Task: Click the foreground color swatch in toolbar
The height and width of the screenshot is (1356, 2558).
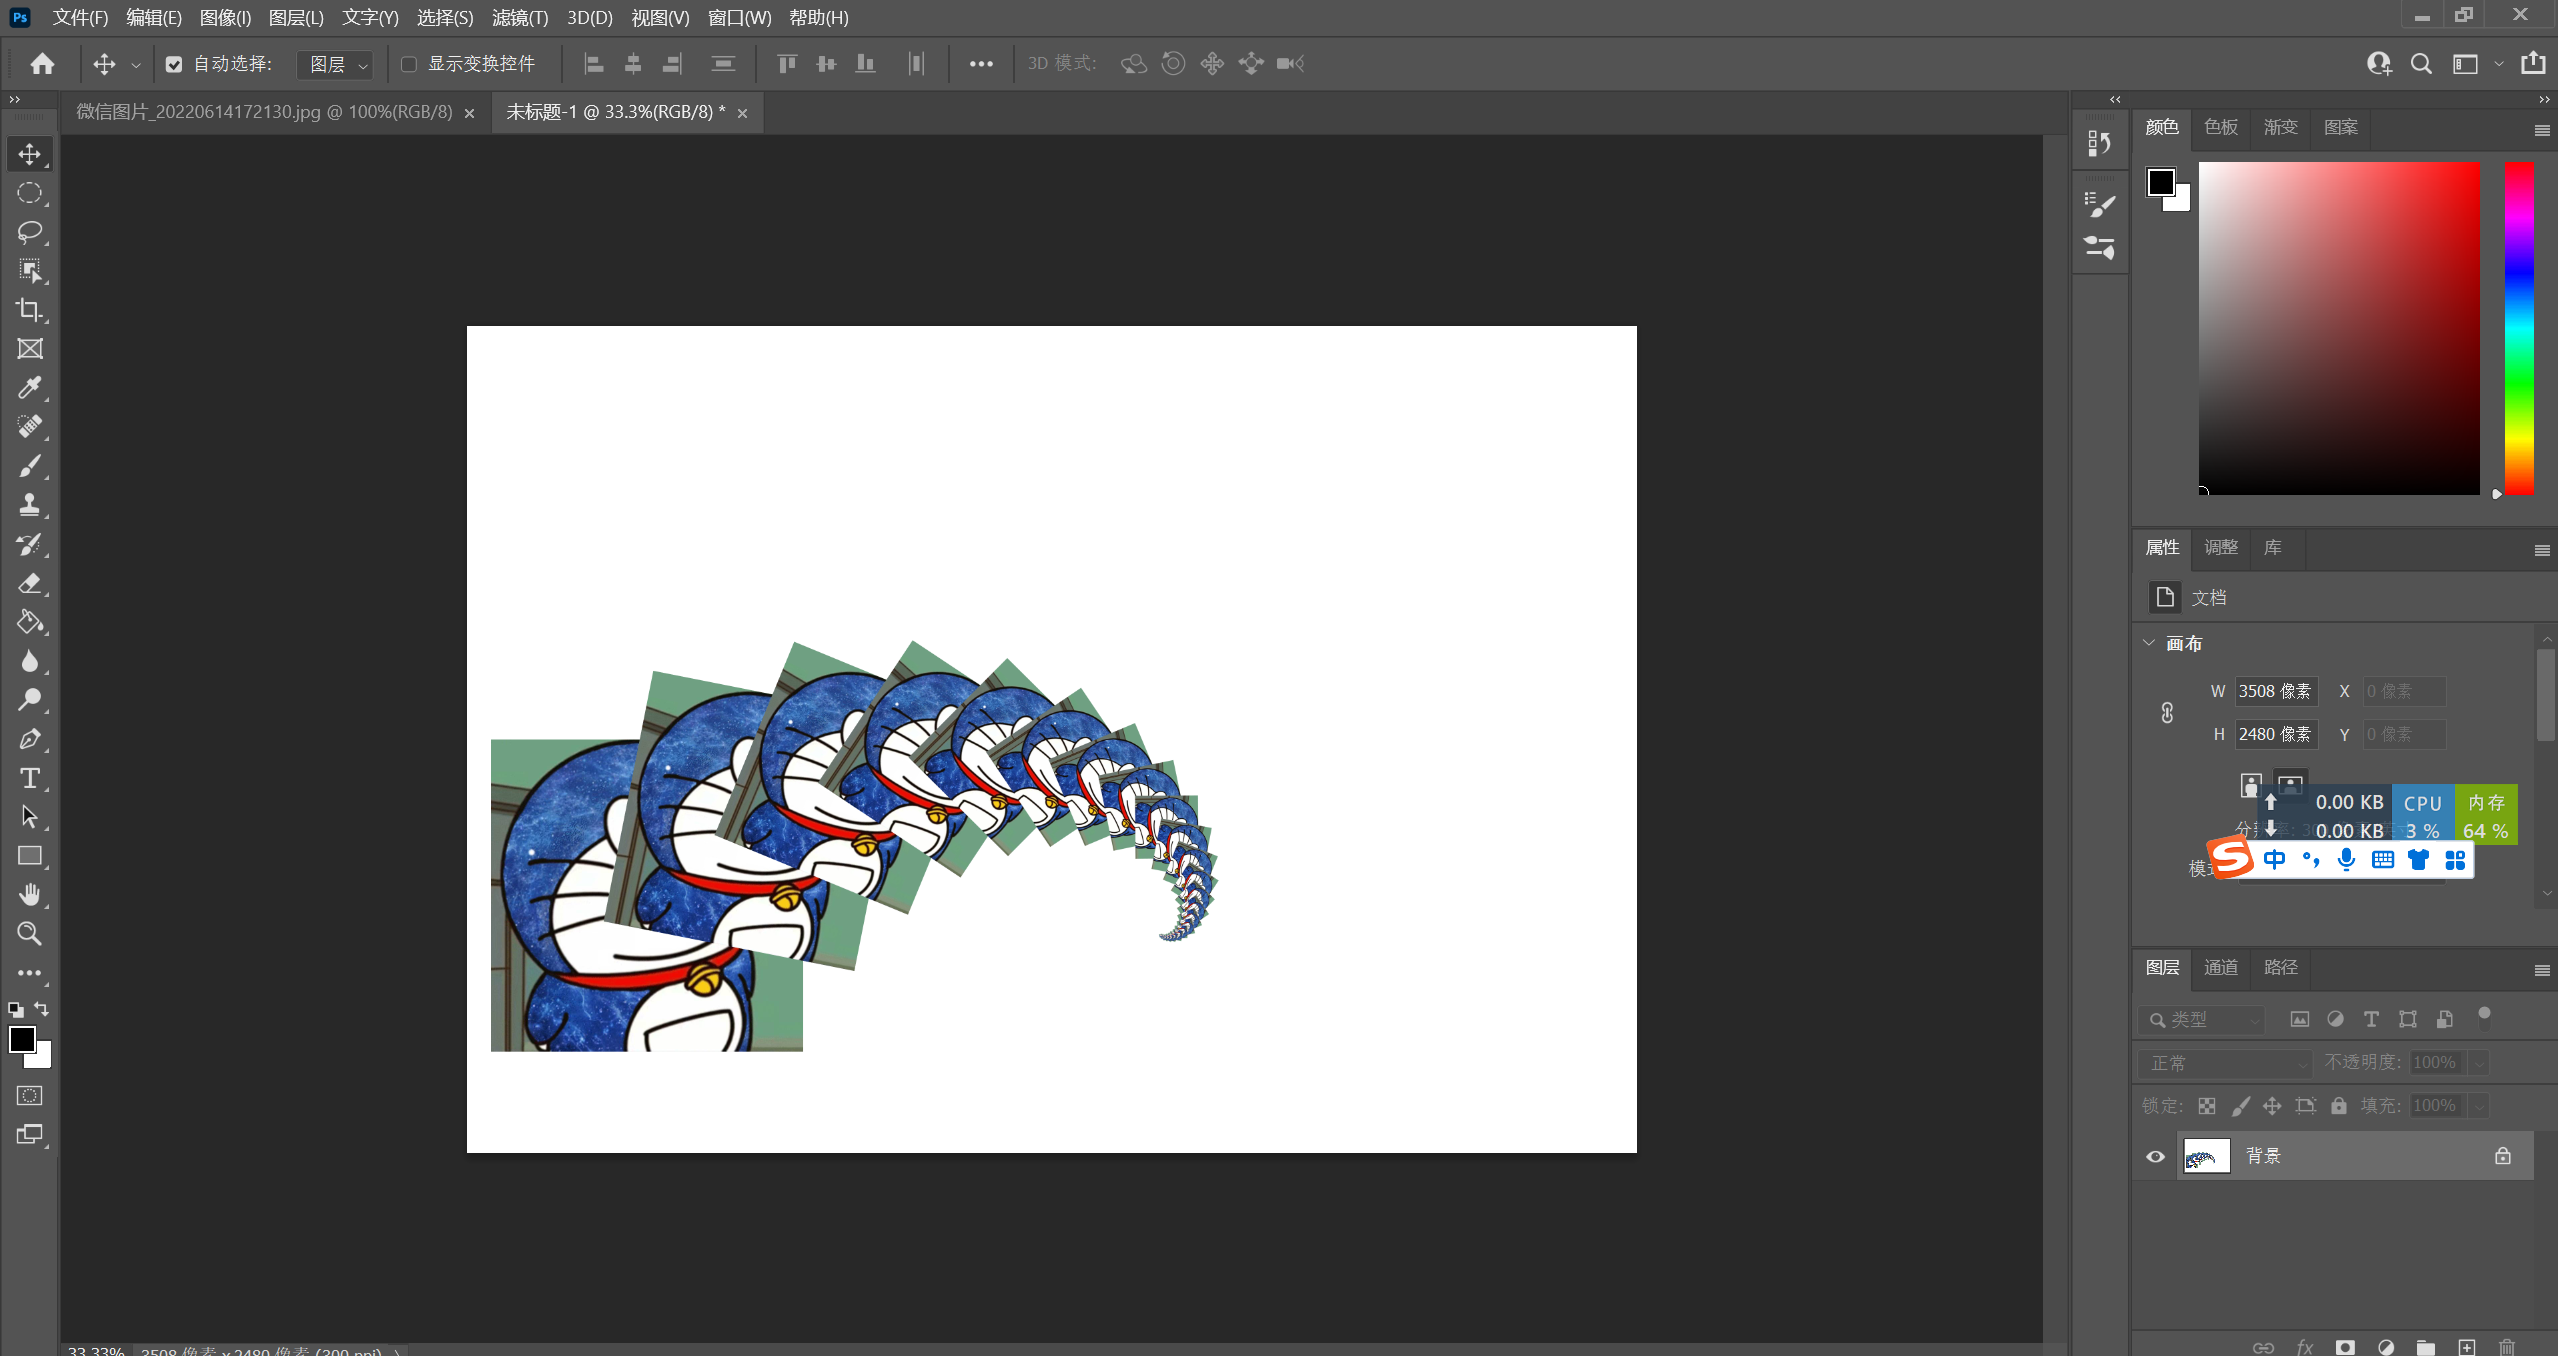Action: (21, 1039)
